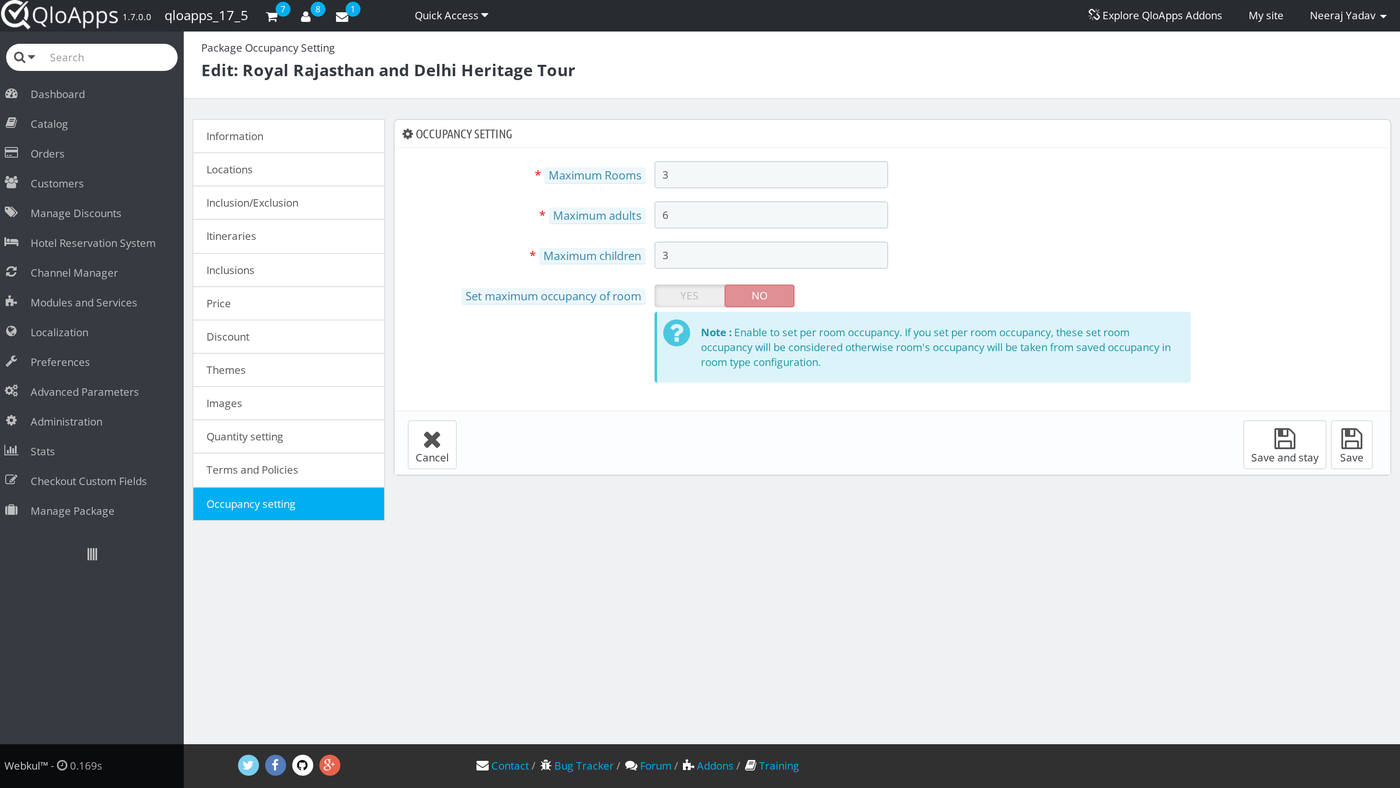The height and width of the screenshot is (788, 1400).
Task: Open the Images tab
Action: point(289,403)
